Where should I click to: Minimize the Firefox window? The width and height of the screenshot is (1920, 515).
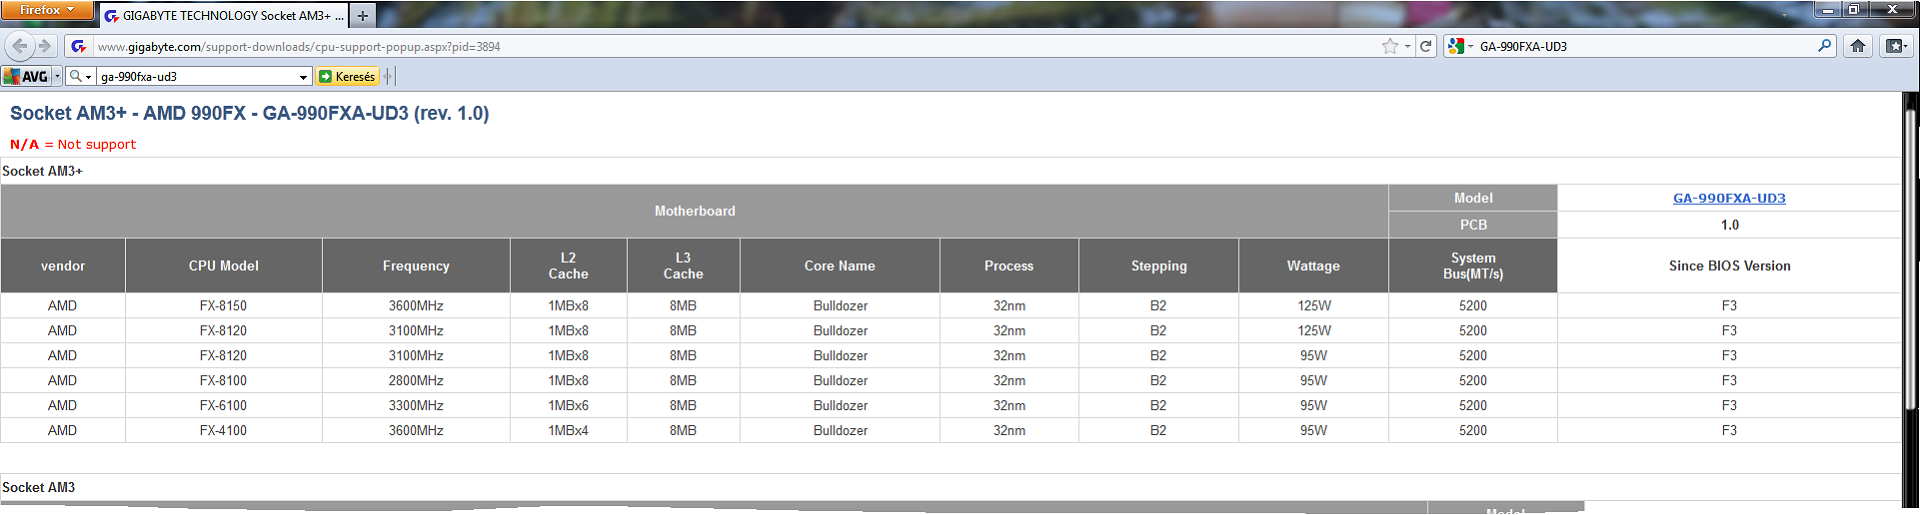[1827, 9]
